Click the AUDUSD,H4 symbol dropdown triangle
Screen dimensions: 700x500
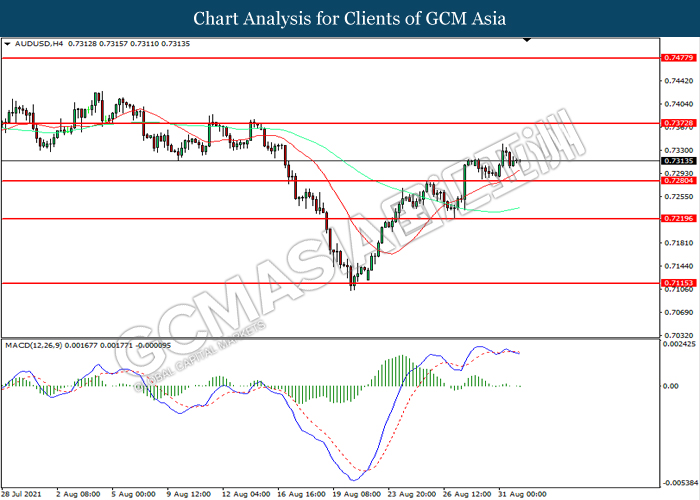point(7,44)
